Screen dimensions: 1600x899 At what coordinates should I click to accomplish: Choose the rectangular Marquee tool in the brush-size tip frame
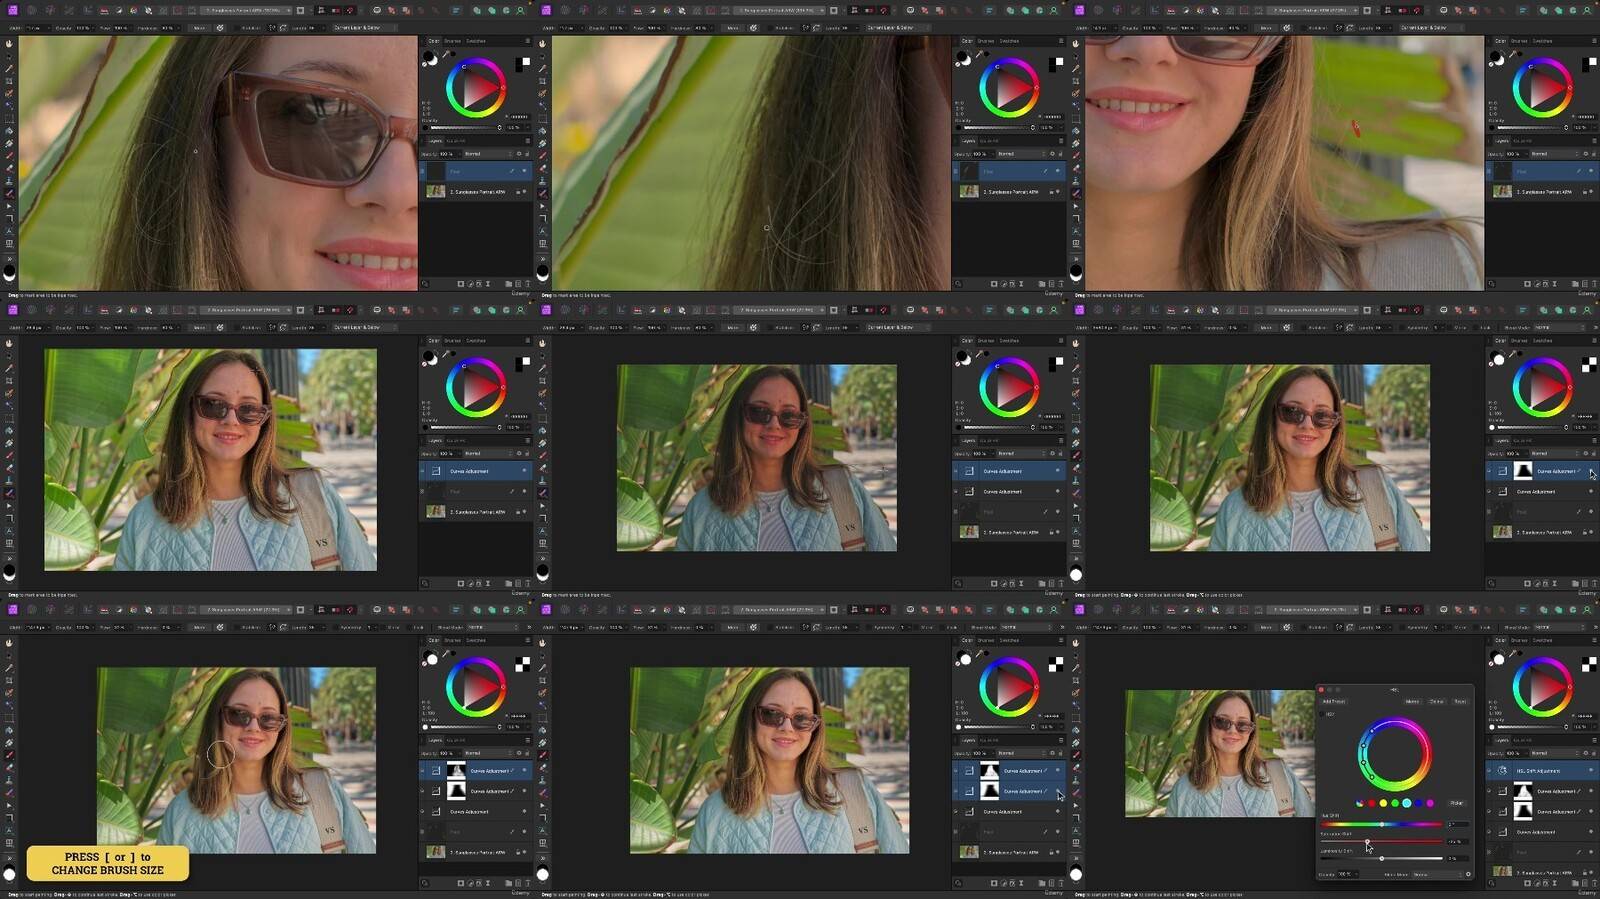[9, 718]
